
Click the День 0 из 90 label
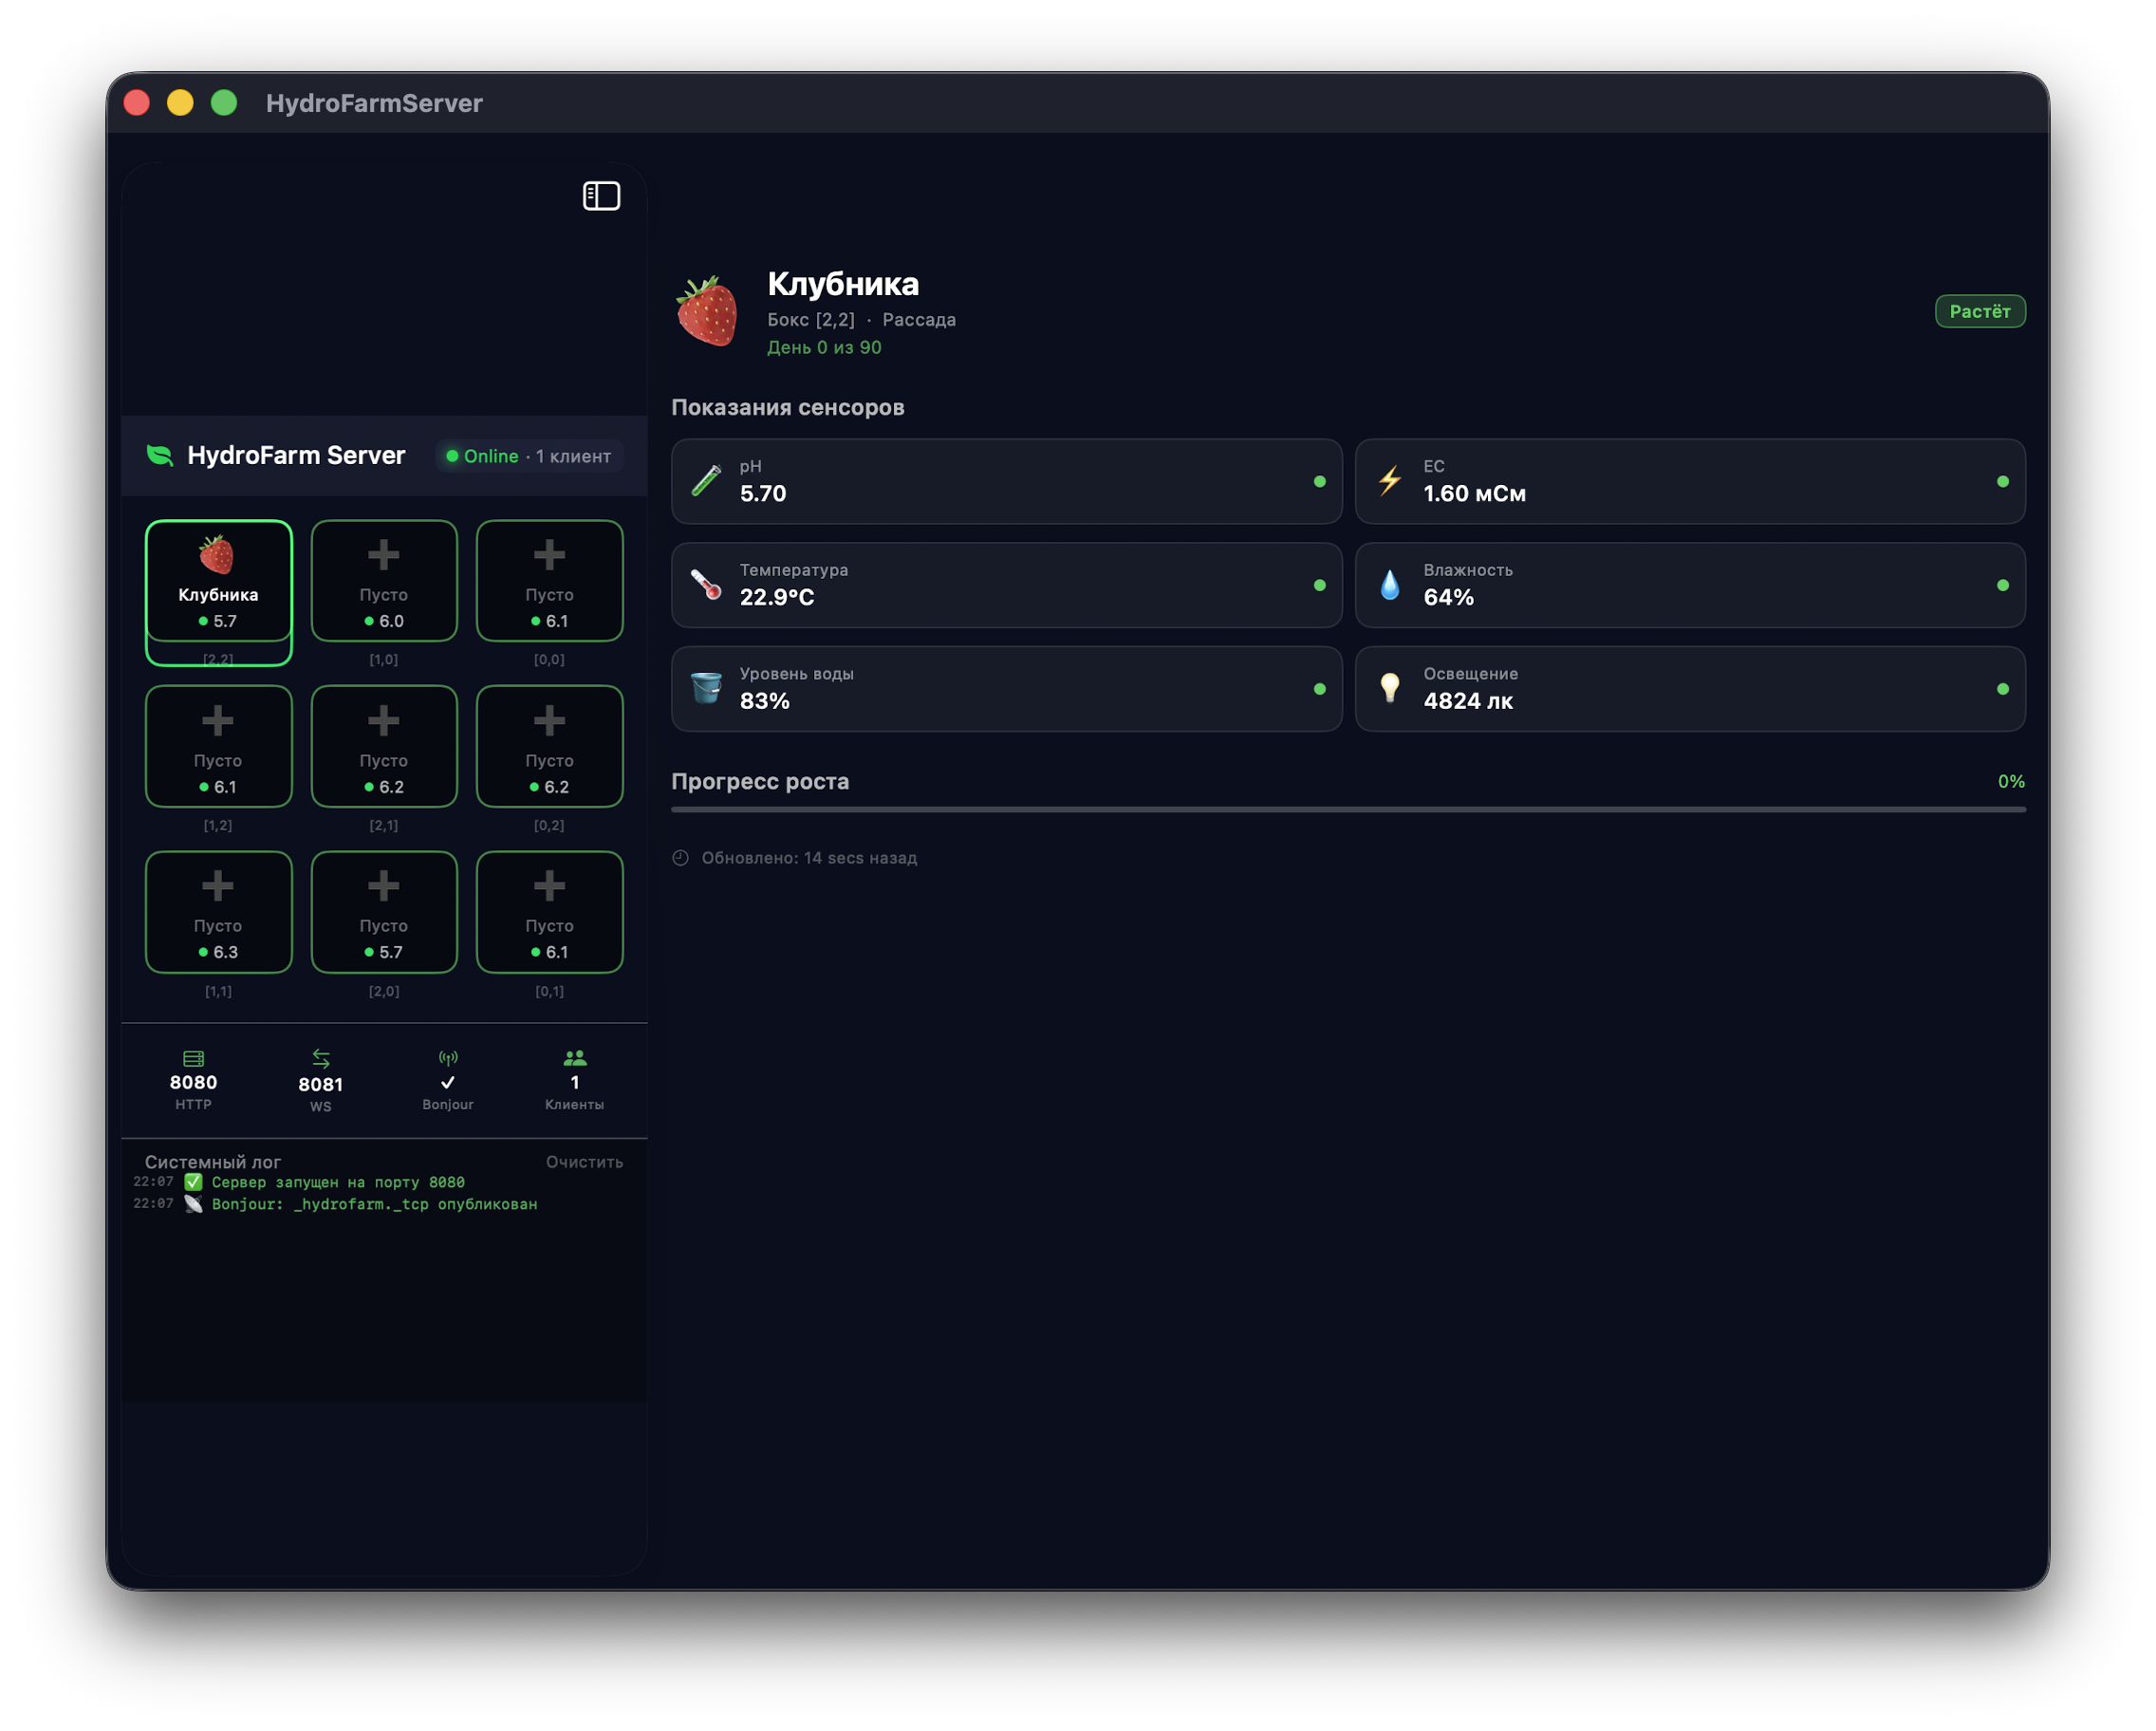pos(824,347)
